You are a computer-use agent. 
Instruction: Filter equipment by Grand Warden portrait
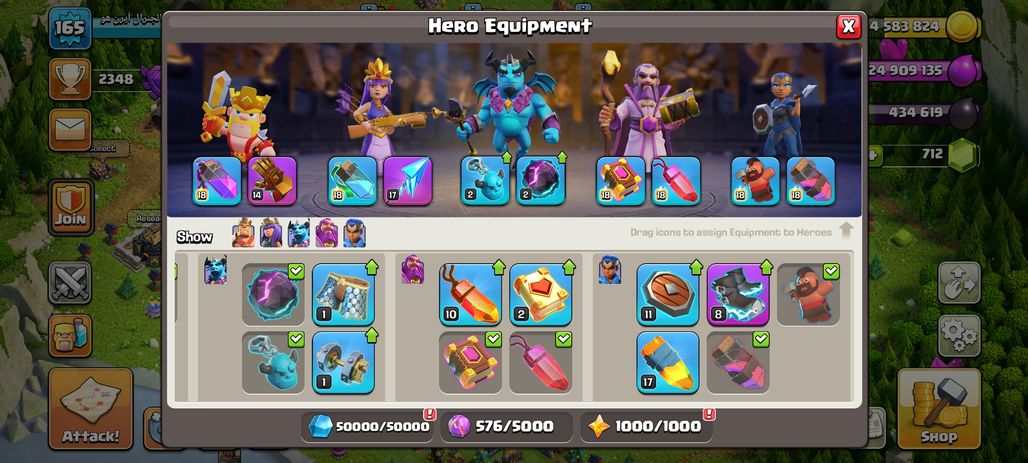(x=326, y=233)
